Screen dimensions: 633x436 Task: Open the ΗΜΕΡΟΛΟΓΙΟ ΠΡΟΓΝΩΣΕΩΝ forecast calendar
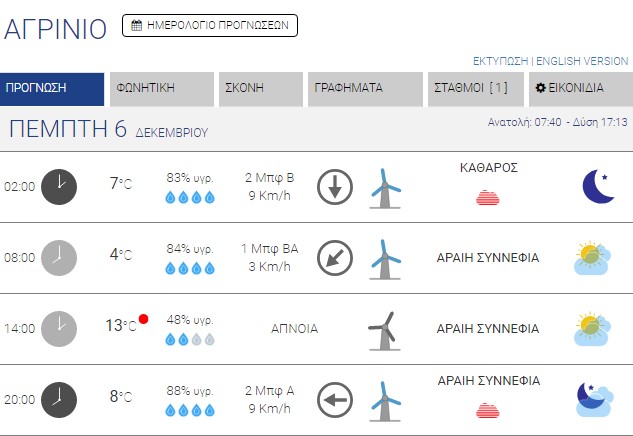click(210, 25)
